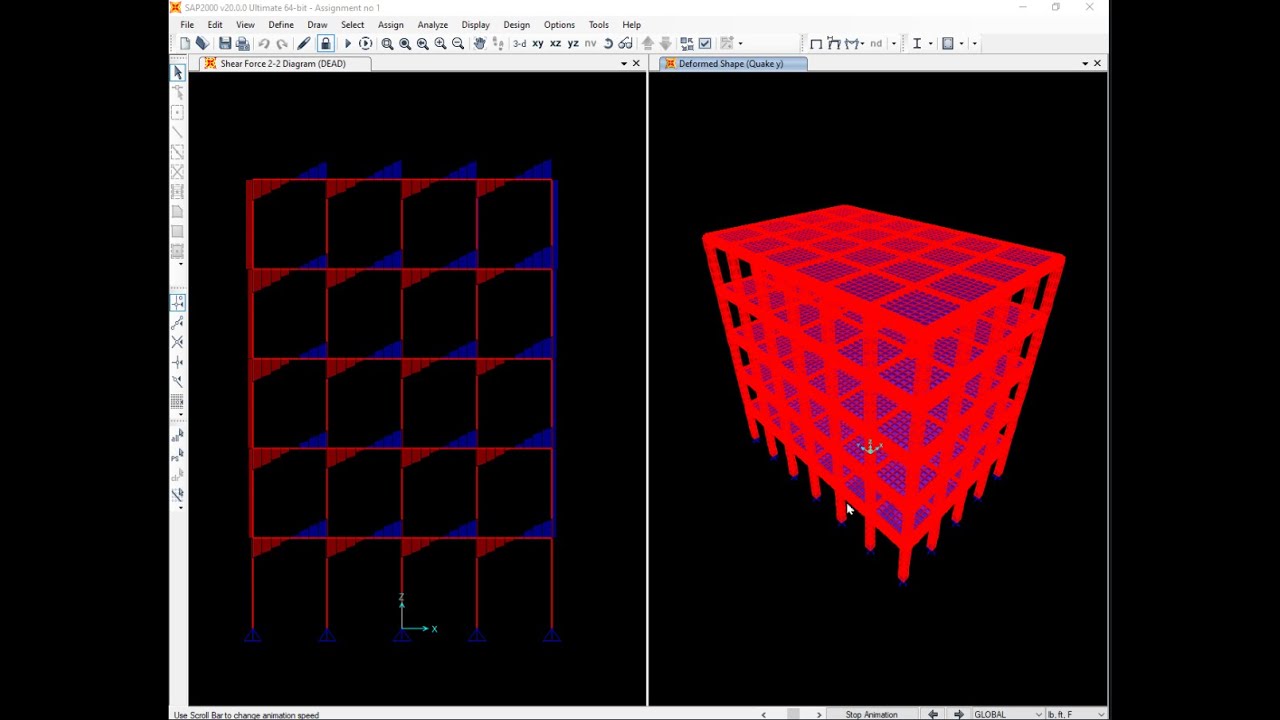Open the File menu
1280x720 pixels.
187,24
